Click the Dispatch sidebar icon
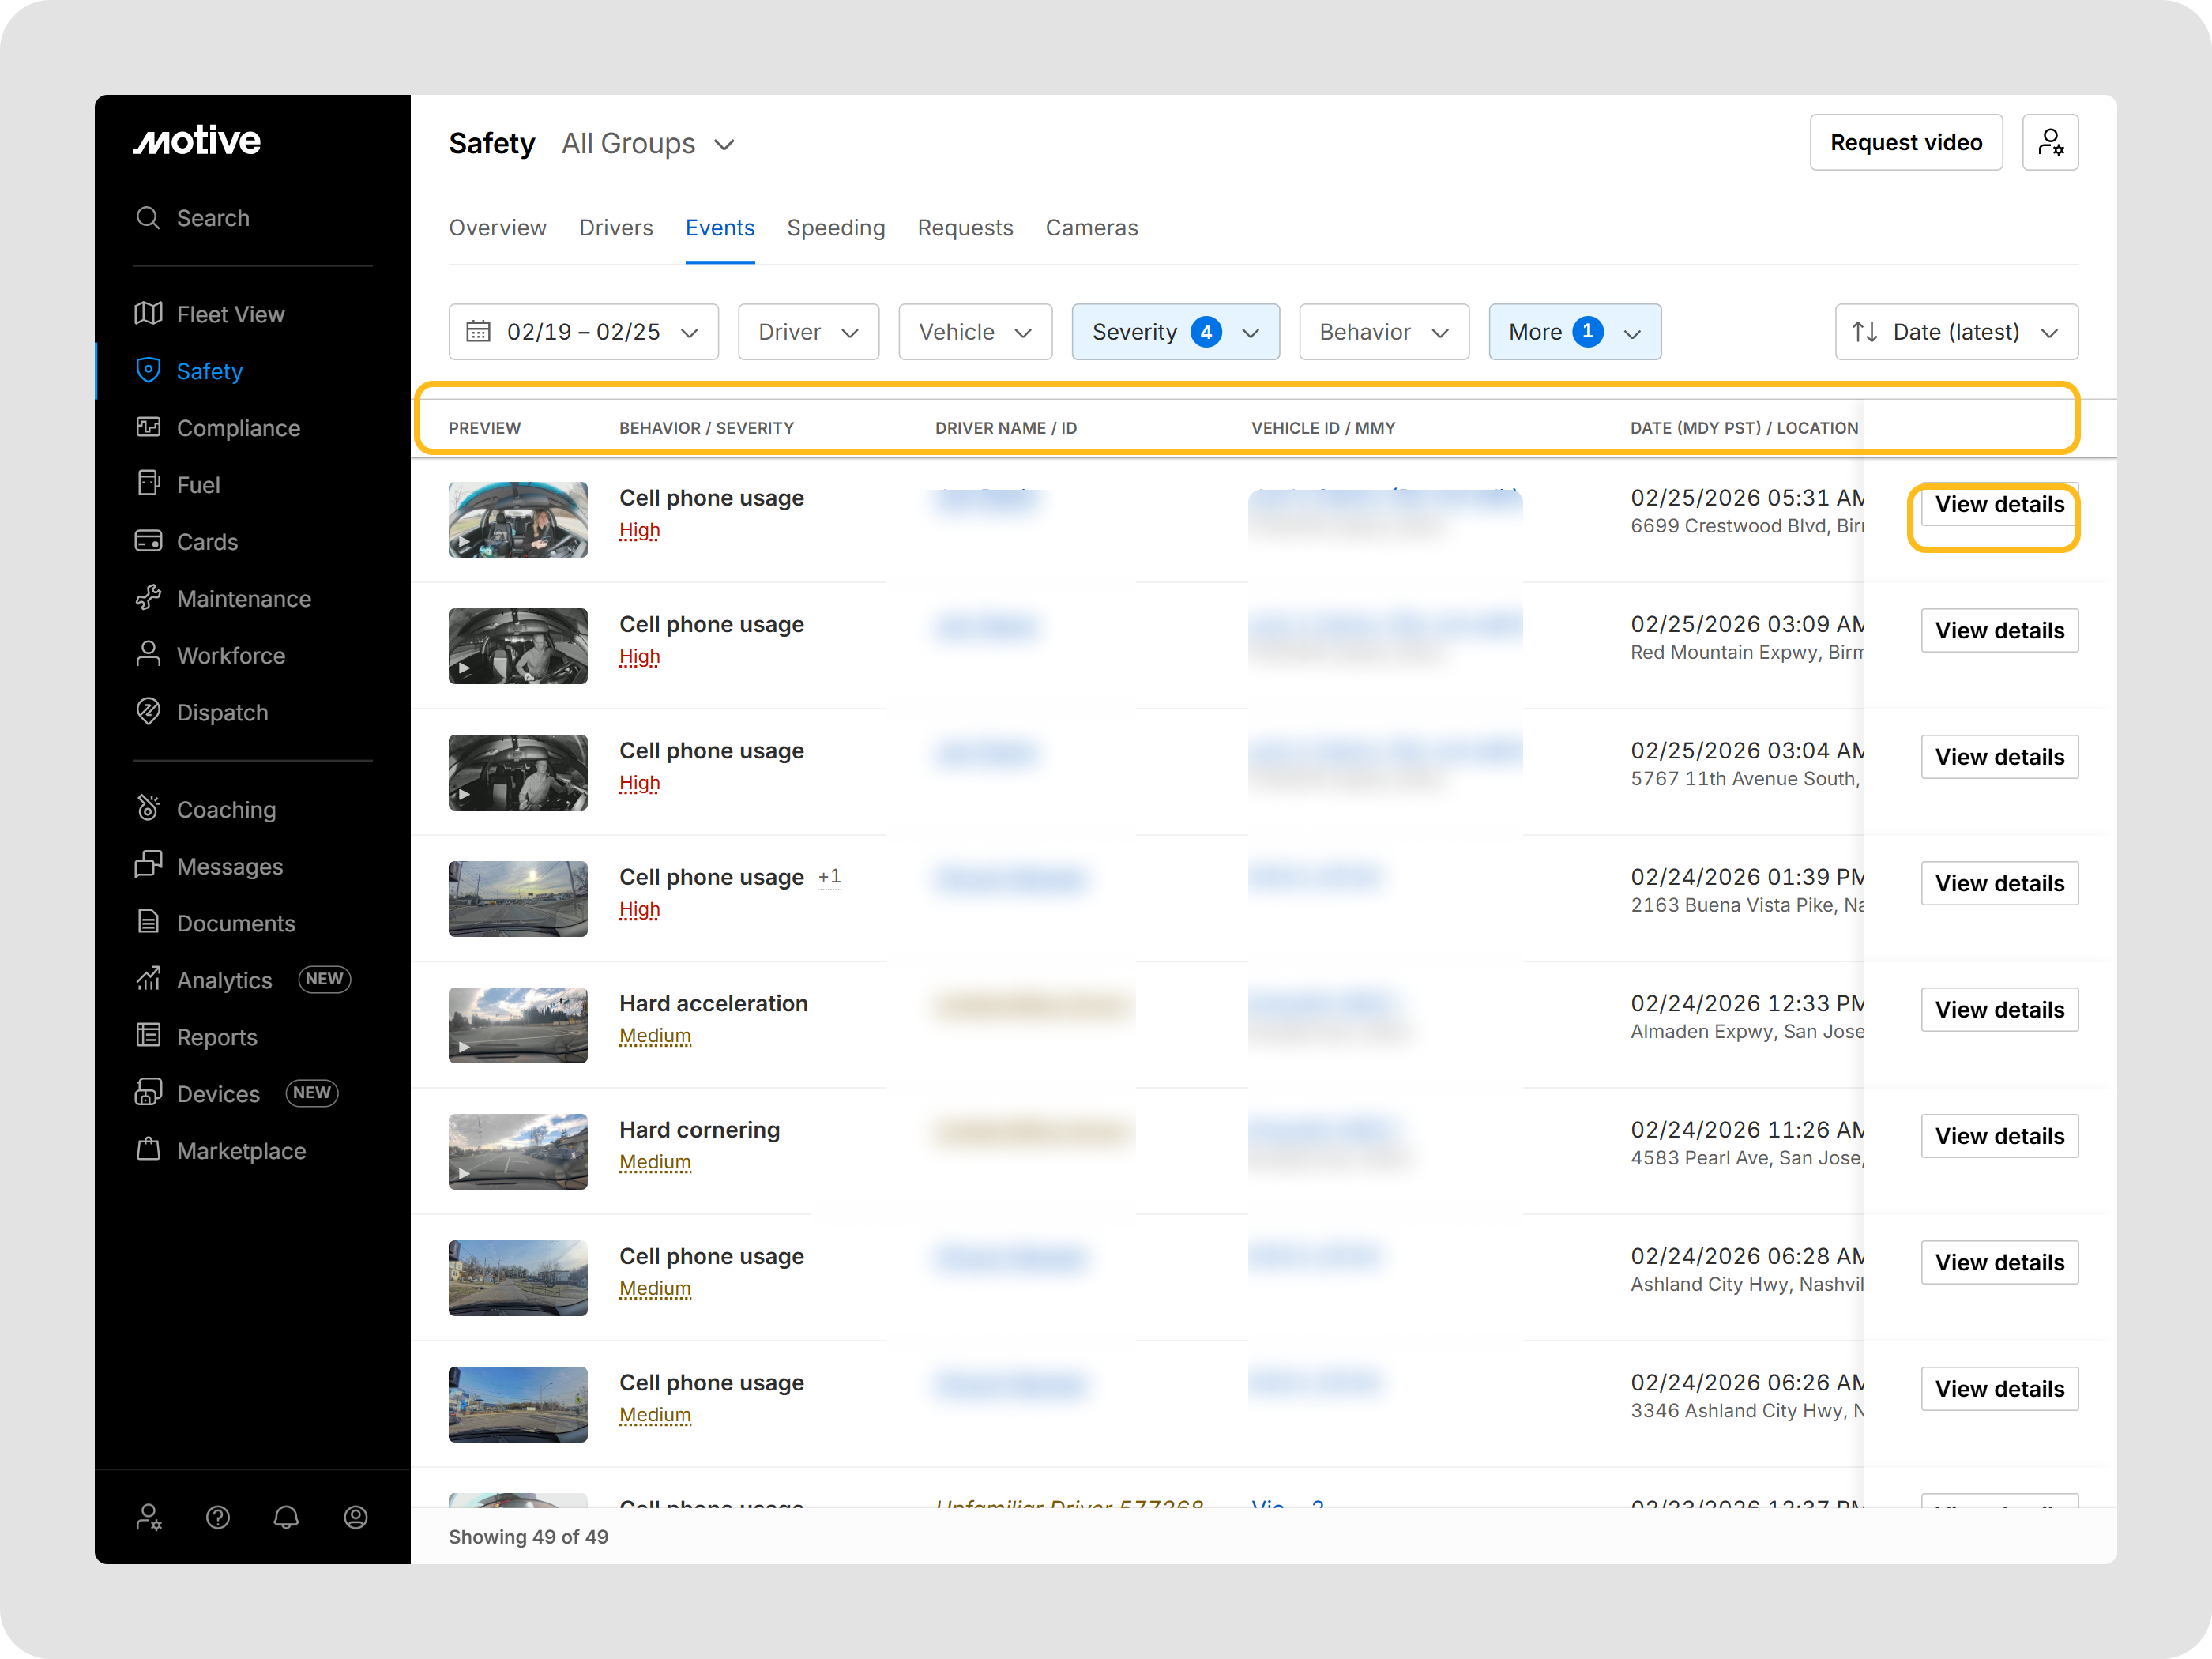The width and height of the screenshot is (2212, 1659). (x=148, y=712)
